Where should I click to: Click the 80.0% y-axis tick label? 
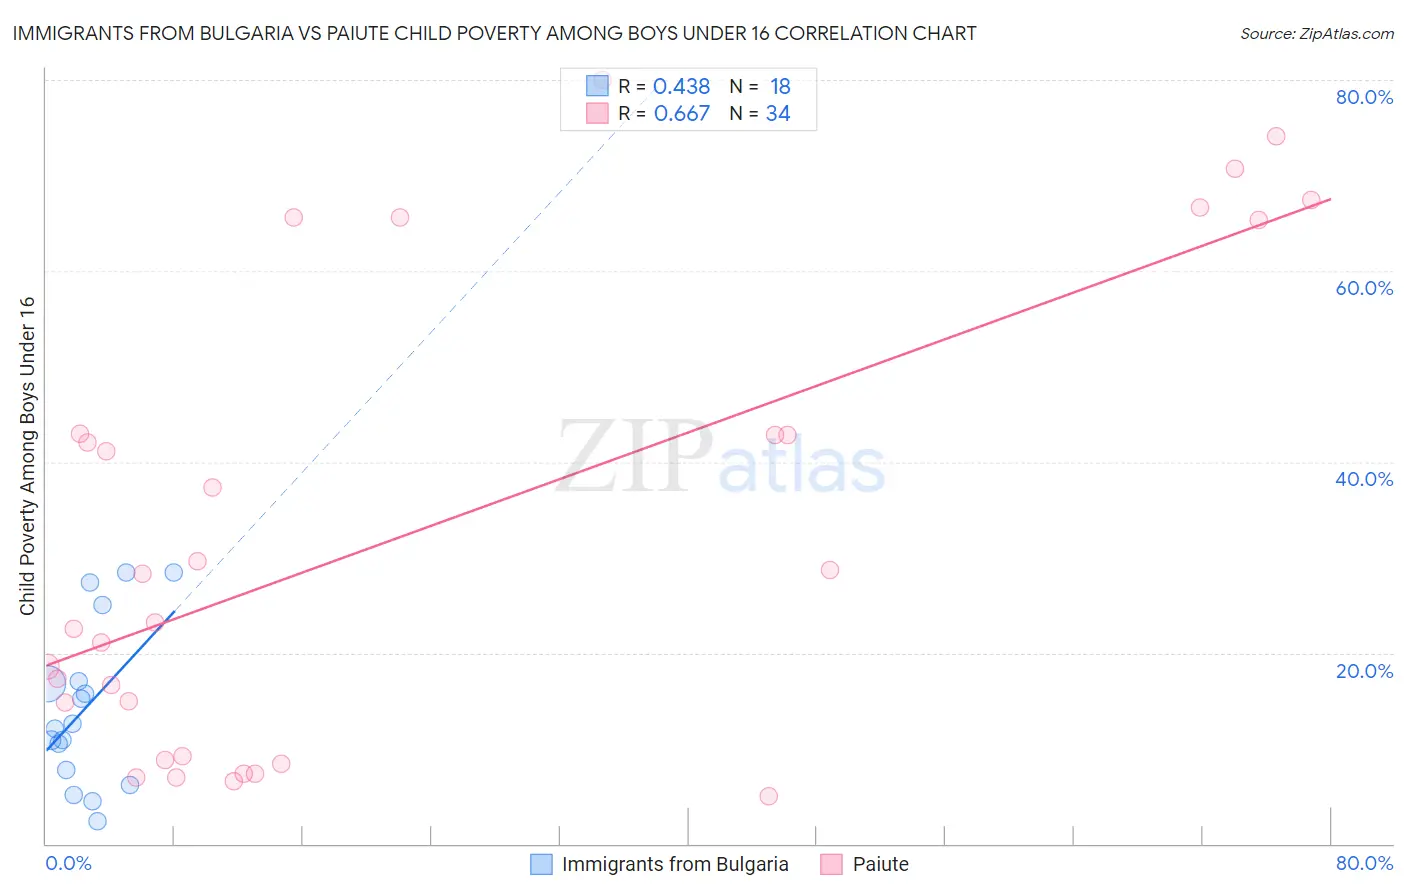[1364, 97]
